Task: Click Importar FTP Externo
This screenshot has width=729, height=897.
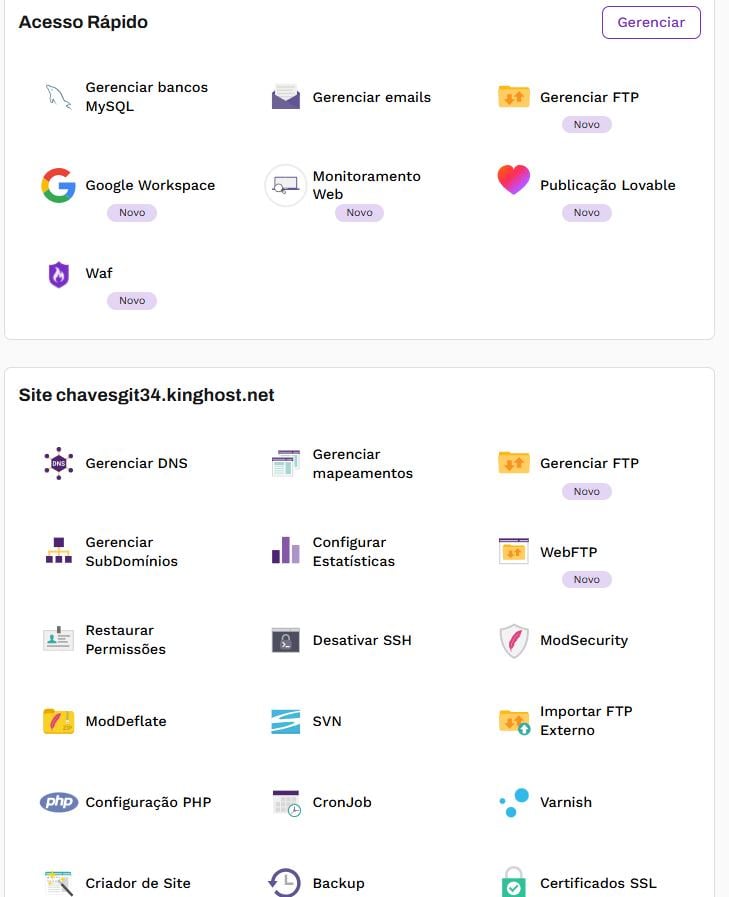Action: [x=586, y=721]
